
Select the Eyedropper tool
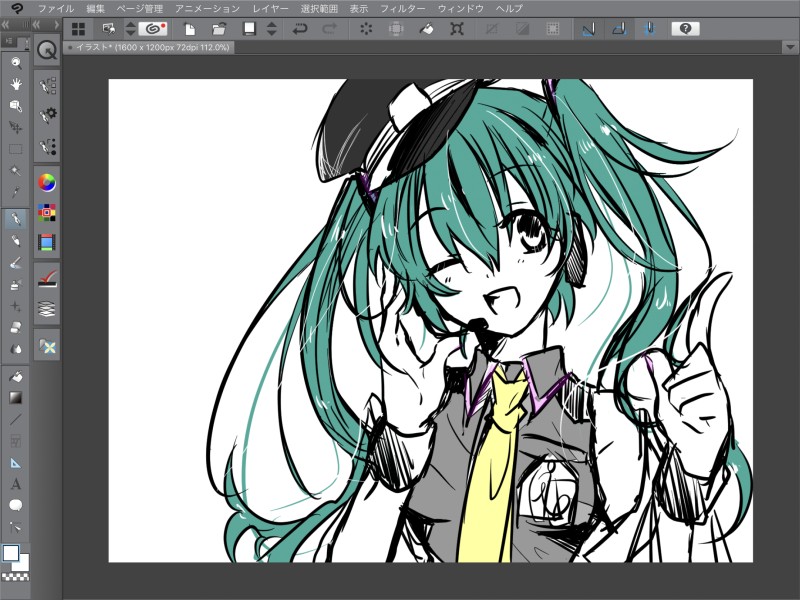(16, 192)
